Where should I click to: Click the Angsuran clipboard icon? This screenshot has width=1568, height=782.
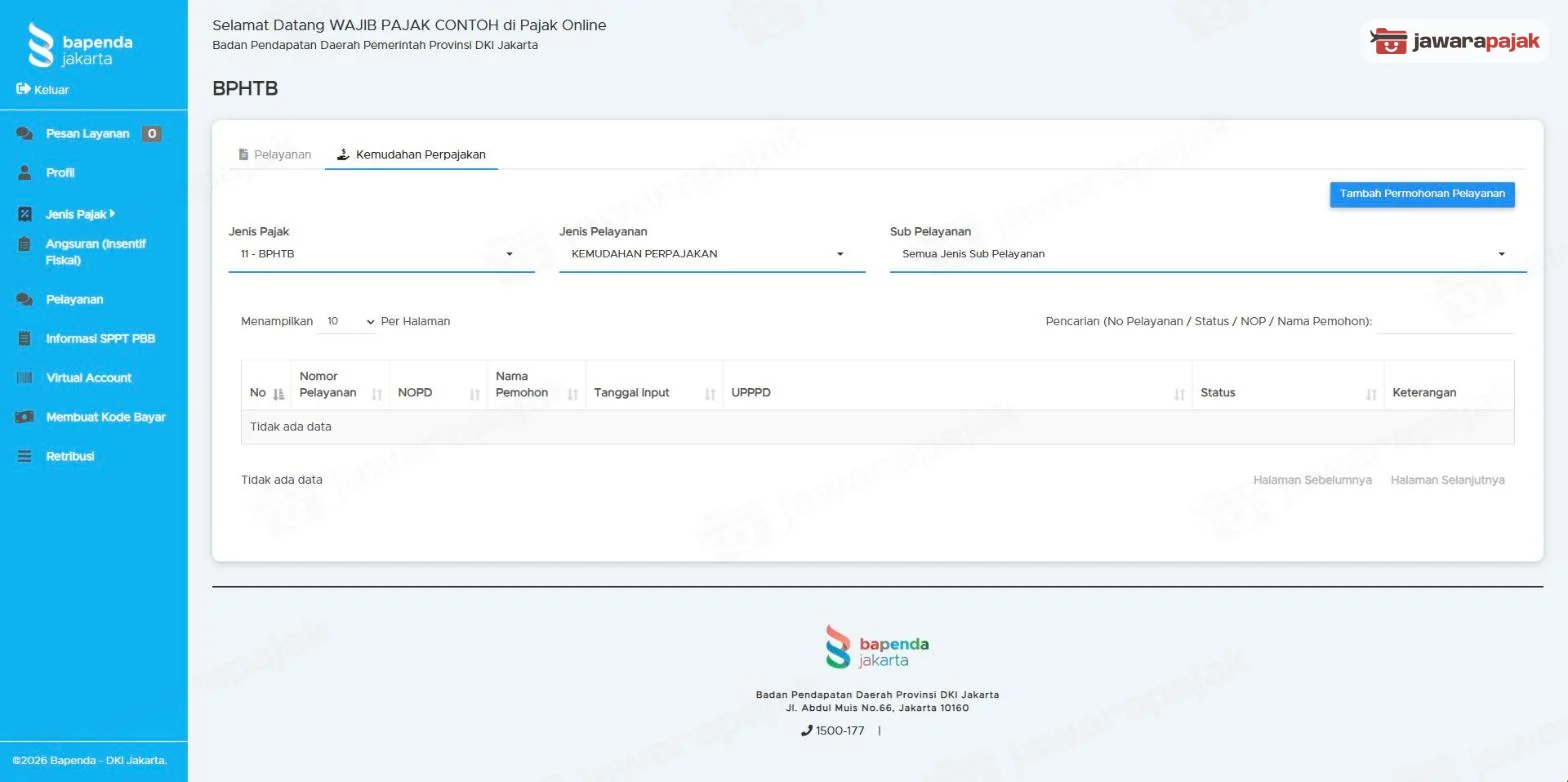25,244
